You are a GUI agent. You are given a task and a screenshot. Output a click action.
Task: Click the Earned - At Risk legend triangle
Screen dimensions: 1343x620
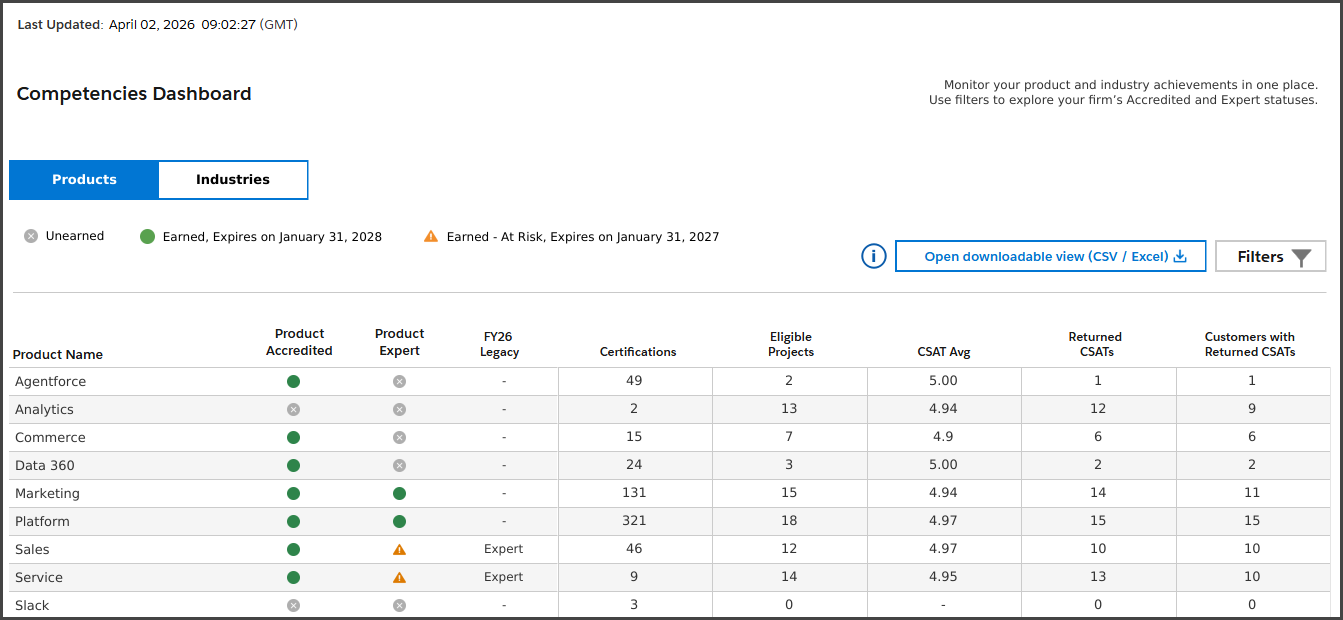[x=431, y=236]
